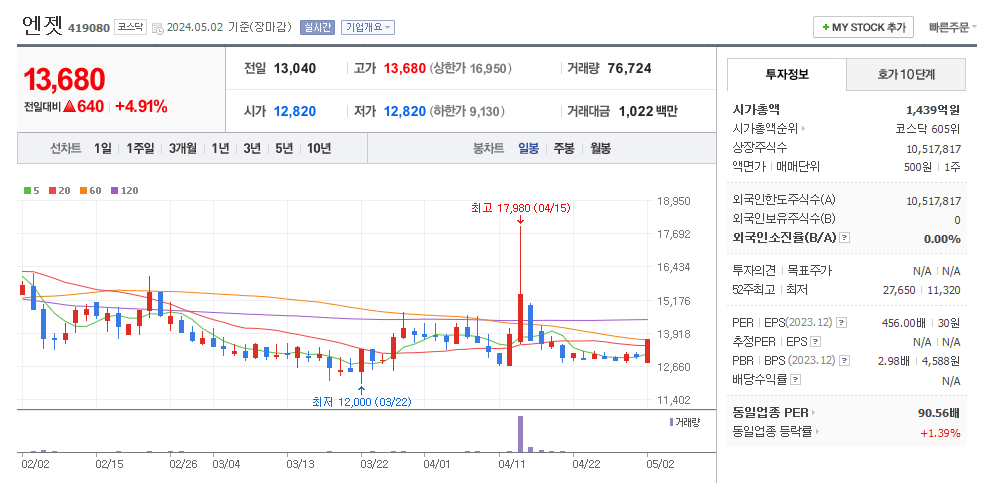
Task: Click the 코스닥 605위 ranking text
Action: pyautogui.click(x=928, y=129)
